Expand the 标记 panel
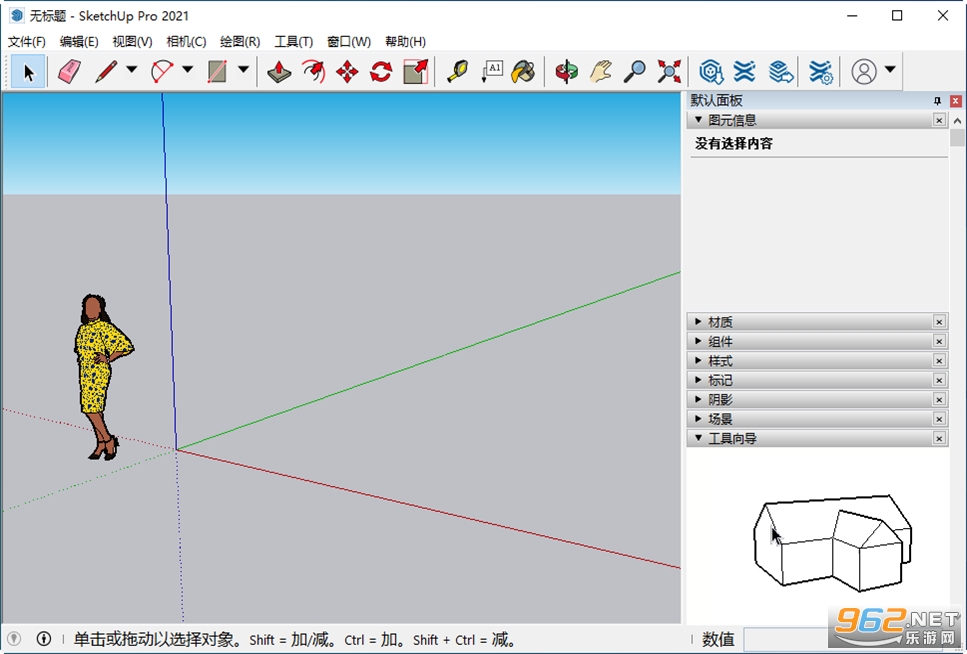 699,380
